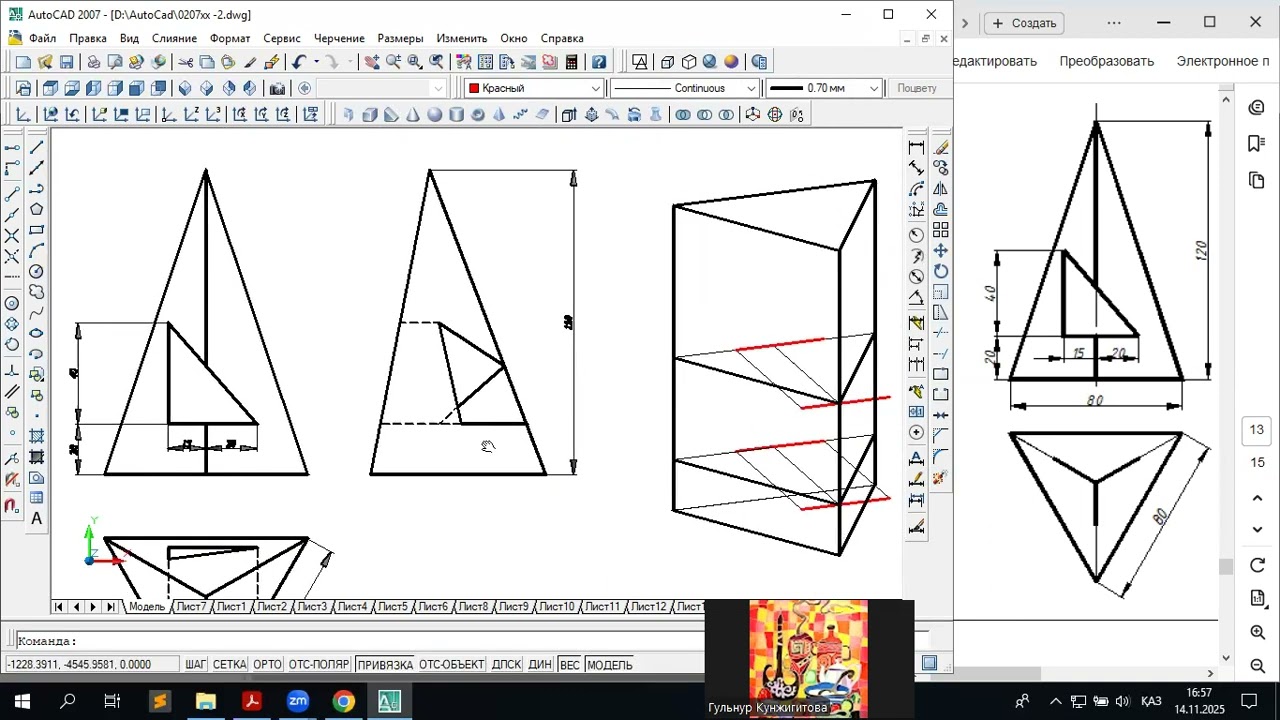Click the first layout tab arrow
The width and height of the screenshot is (1280, 720).
click(59, 607)
